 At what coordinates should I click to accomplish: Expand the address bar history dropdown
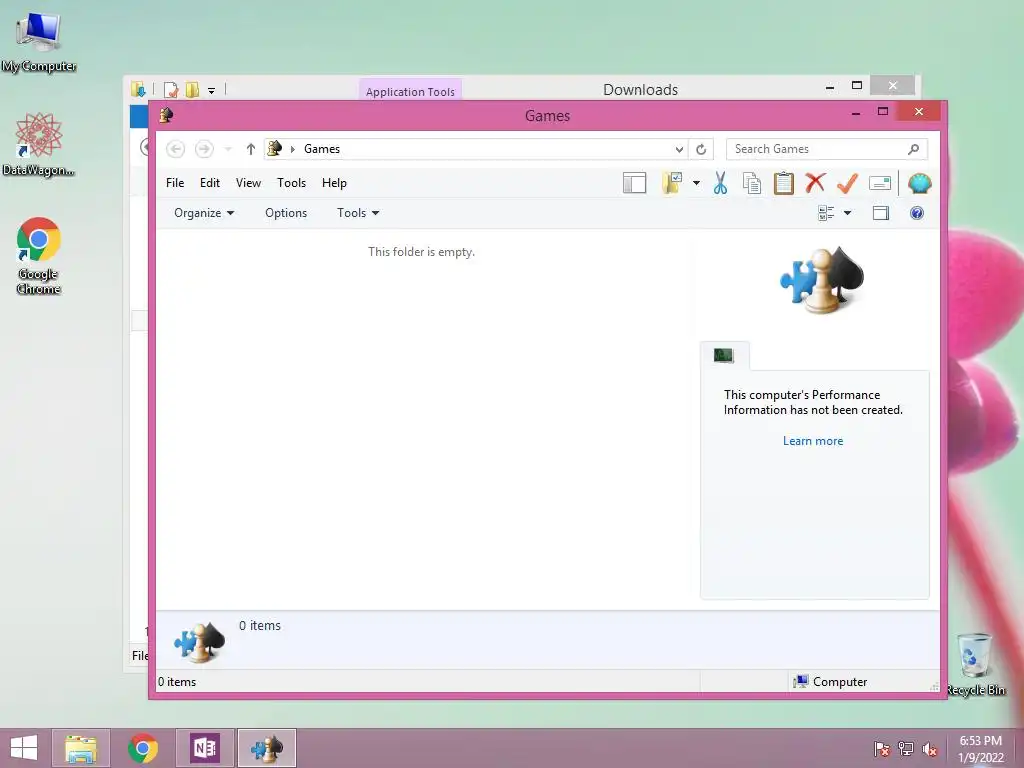679,149
